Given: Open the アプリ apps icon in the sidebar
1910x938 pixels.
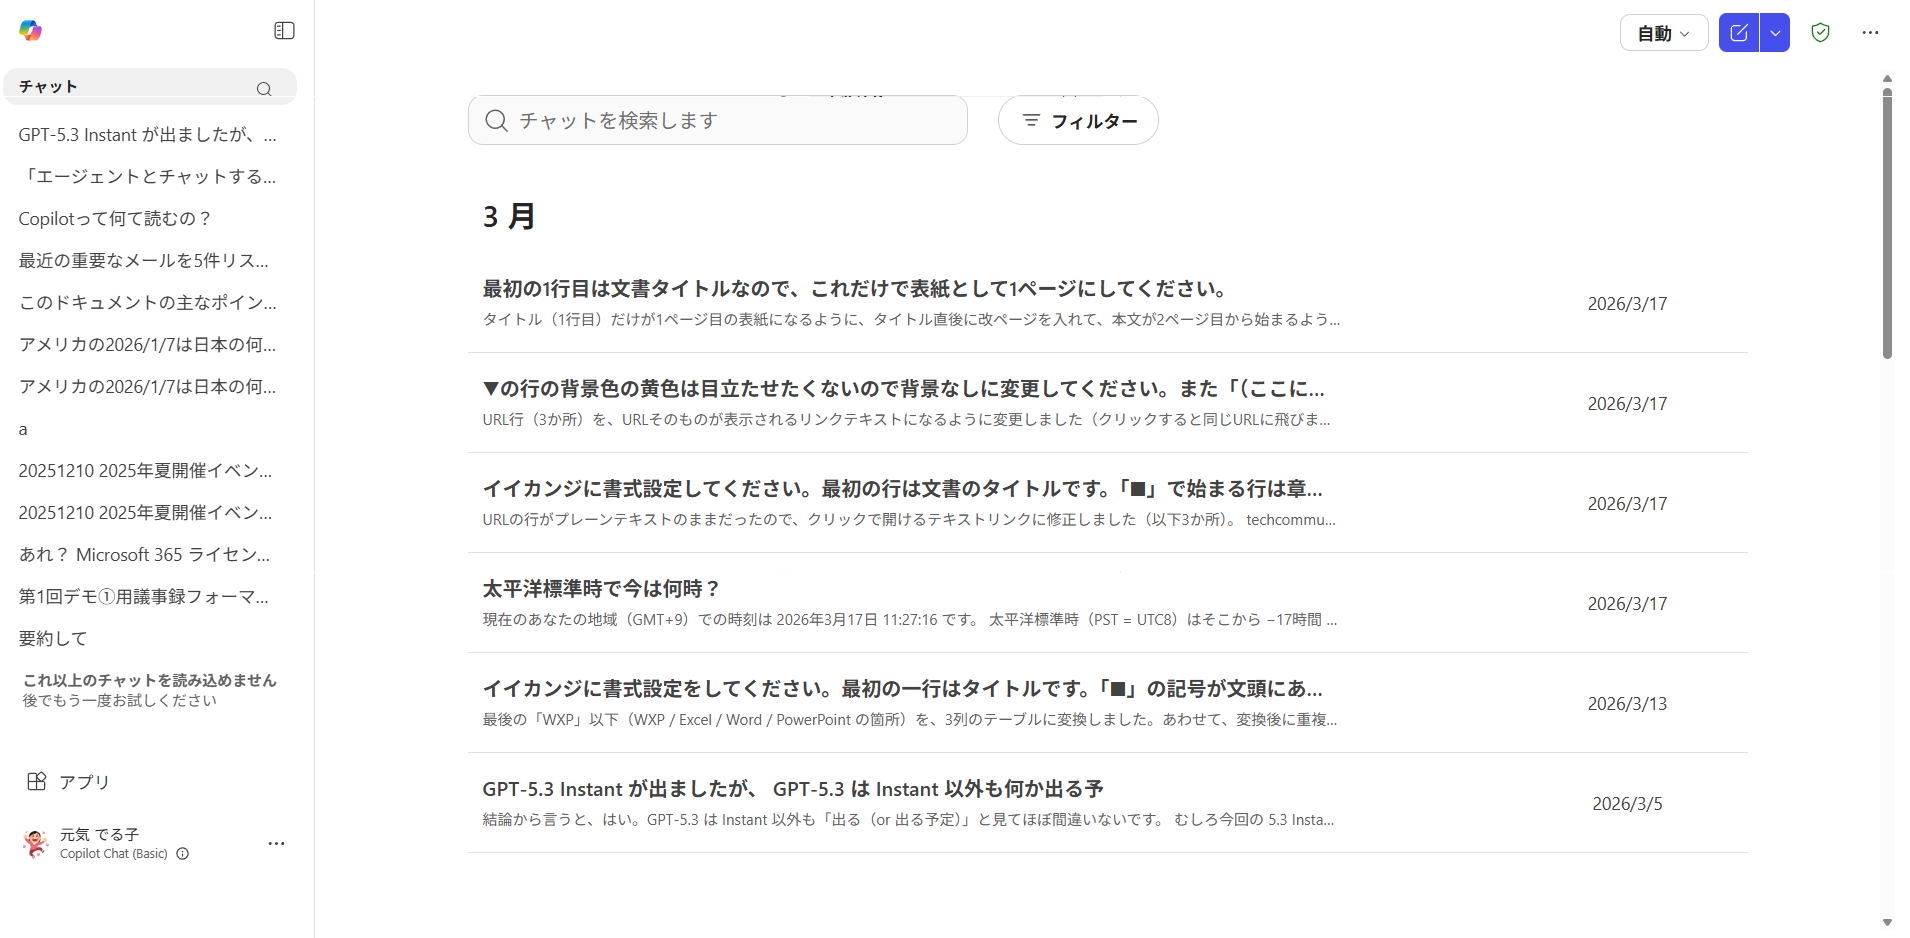Looking at the screenshot, I should coord(37,782).
